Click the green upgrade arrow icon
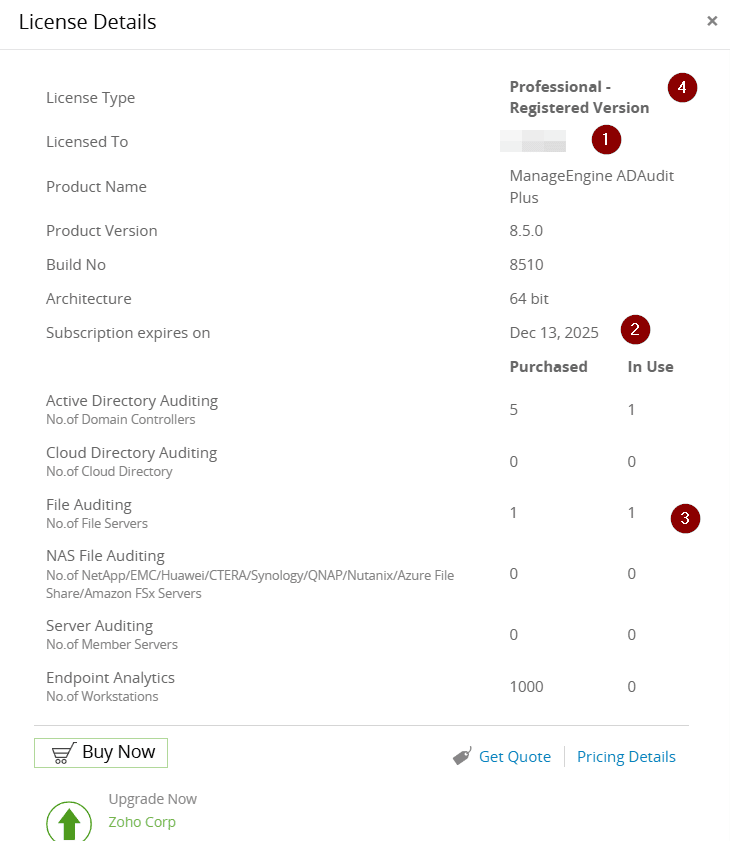Screen dimensions: 730x841 (x=69, y=822)
